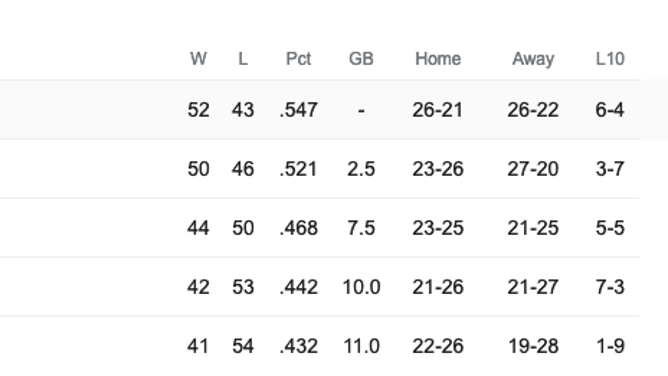Viewport: 668px width, 376px height.
Task: Select the 1-9 last ten record
Action: [610, 346]
